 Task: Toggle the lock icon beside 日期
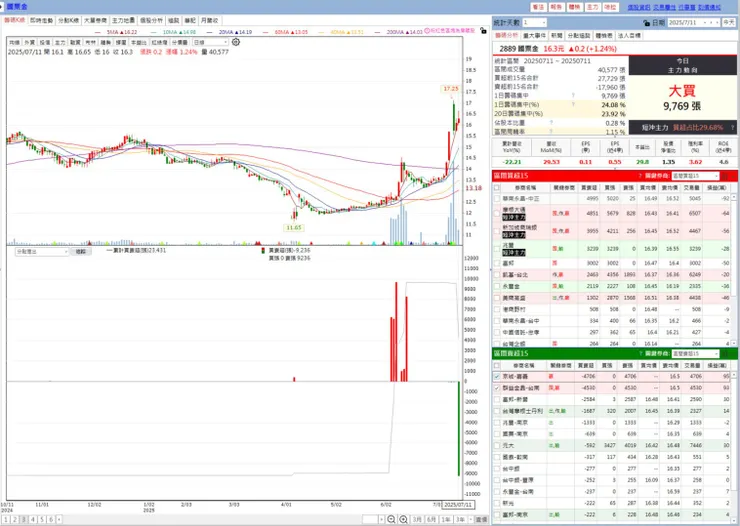(646, 23)
